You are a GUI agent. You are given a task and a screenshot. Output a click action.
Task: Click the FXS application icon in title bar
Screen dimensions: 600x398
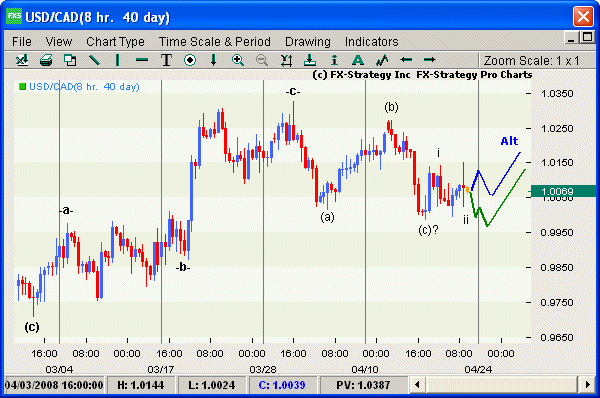[x=14, y=16]
